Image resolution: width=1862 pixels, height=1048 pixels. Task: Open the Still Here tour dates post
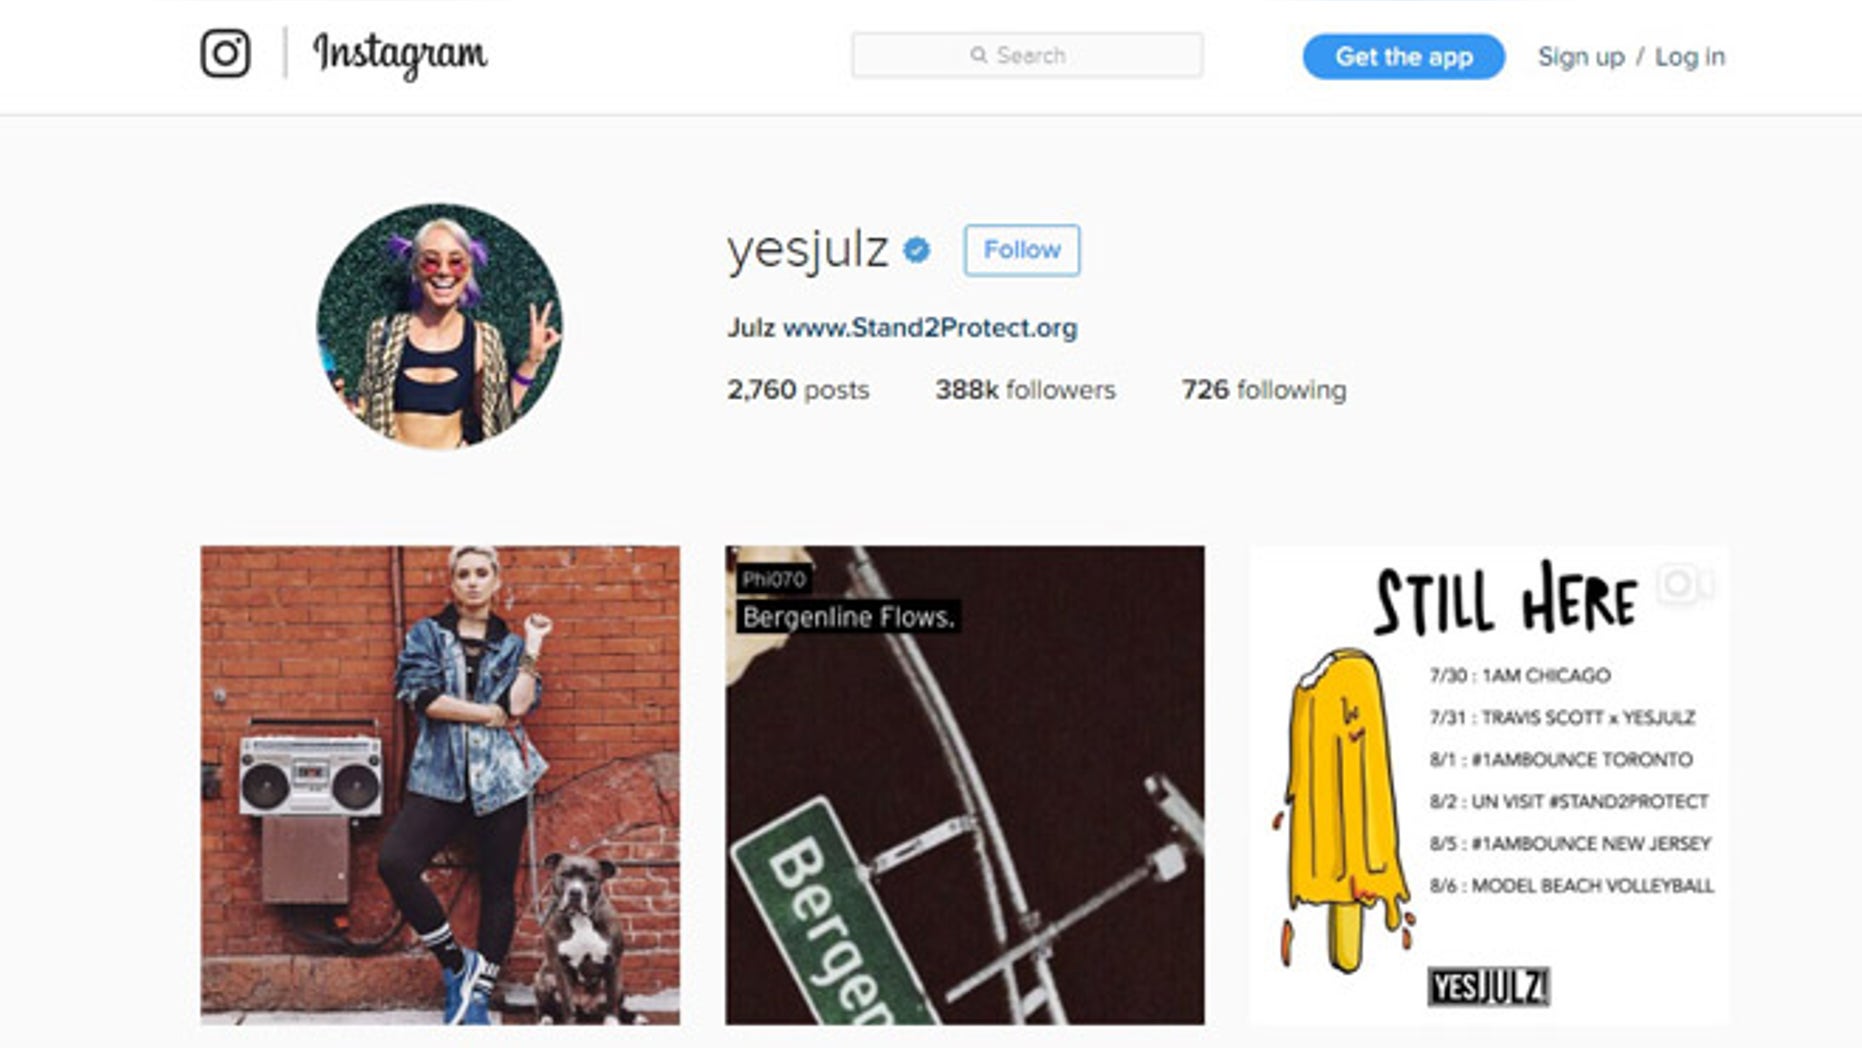click(x=1489, y=785)
